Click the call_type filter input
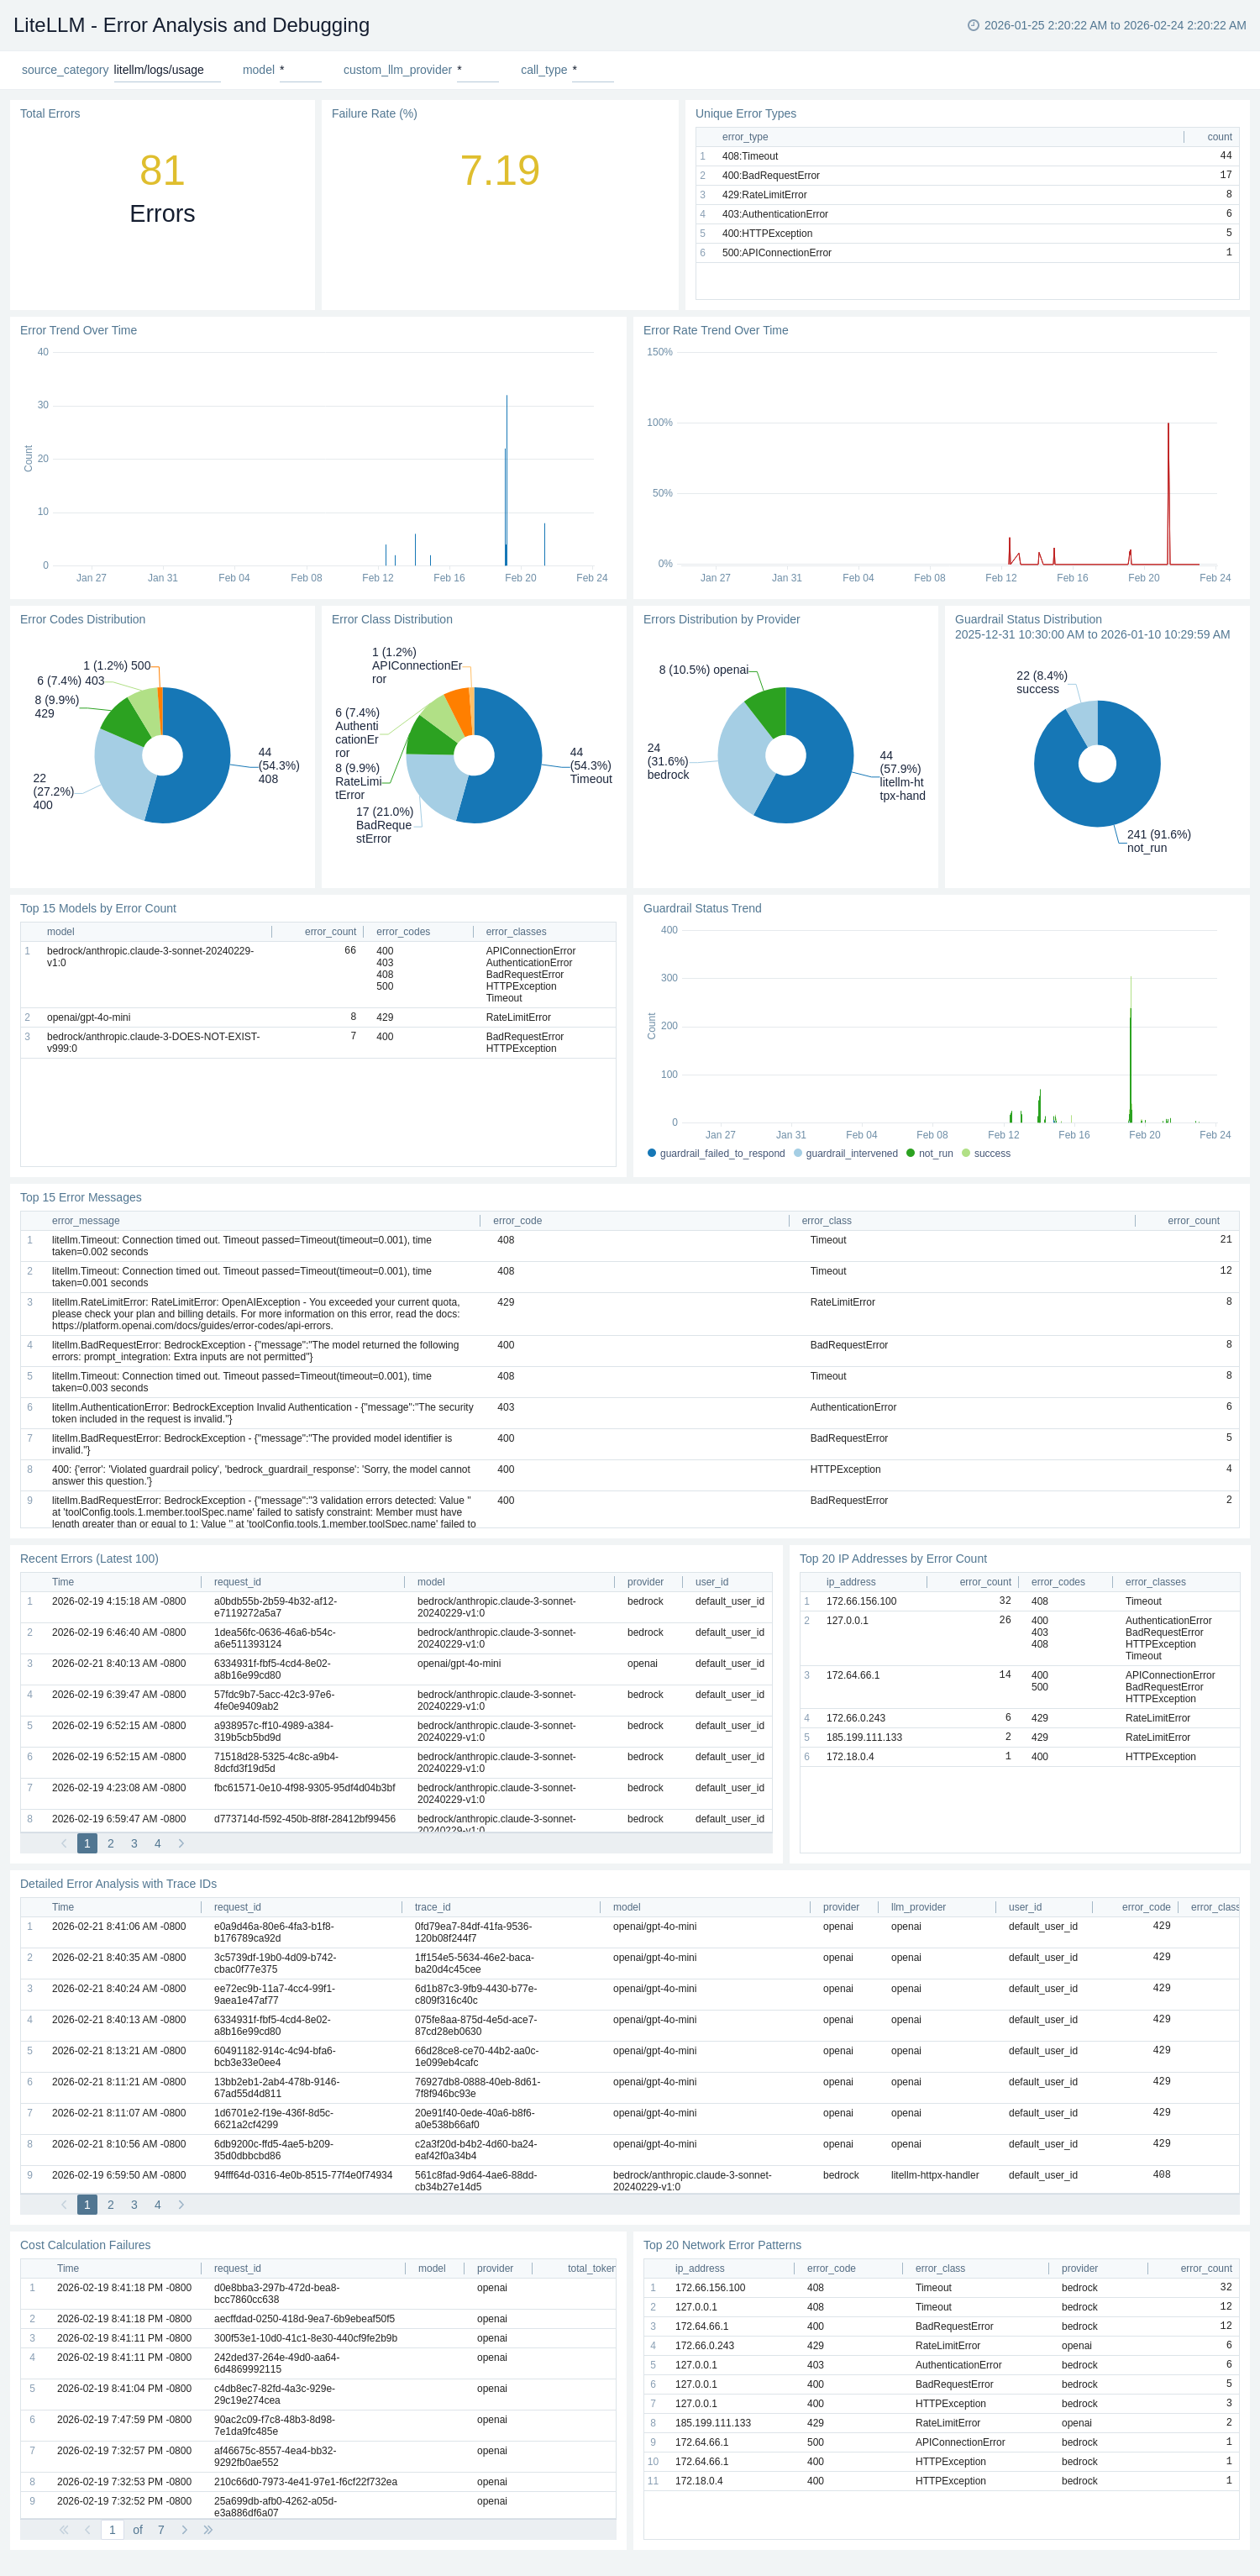1260x2576 pixels. [592, 70]
